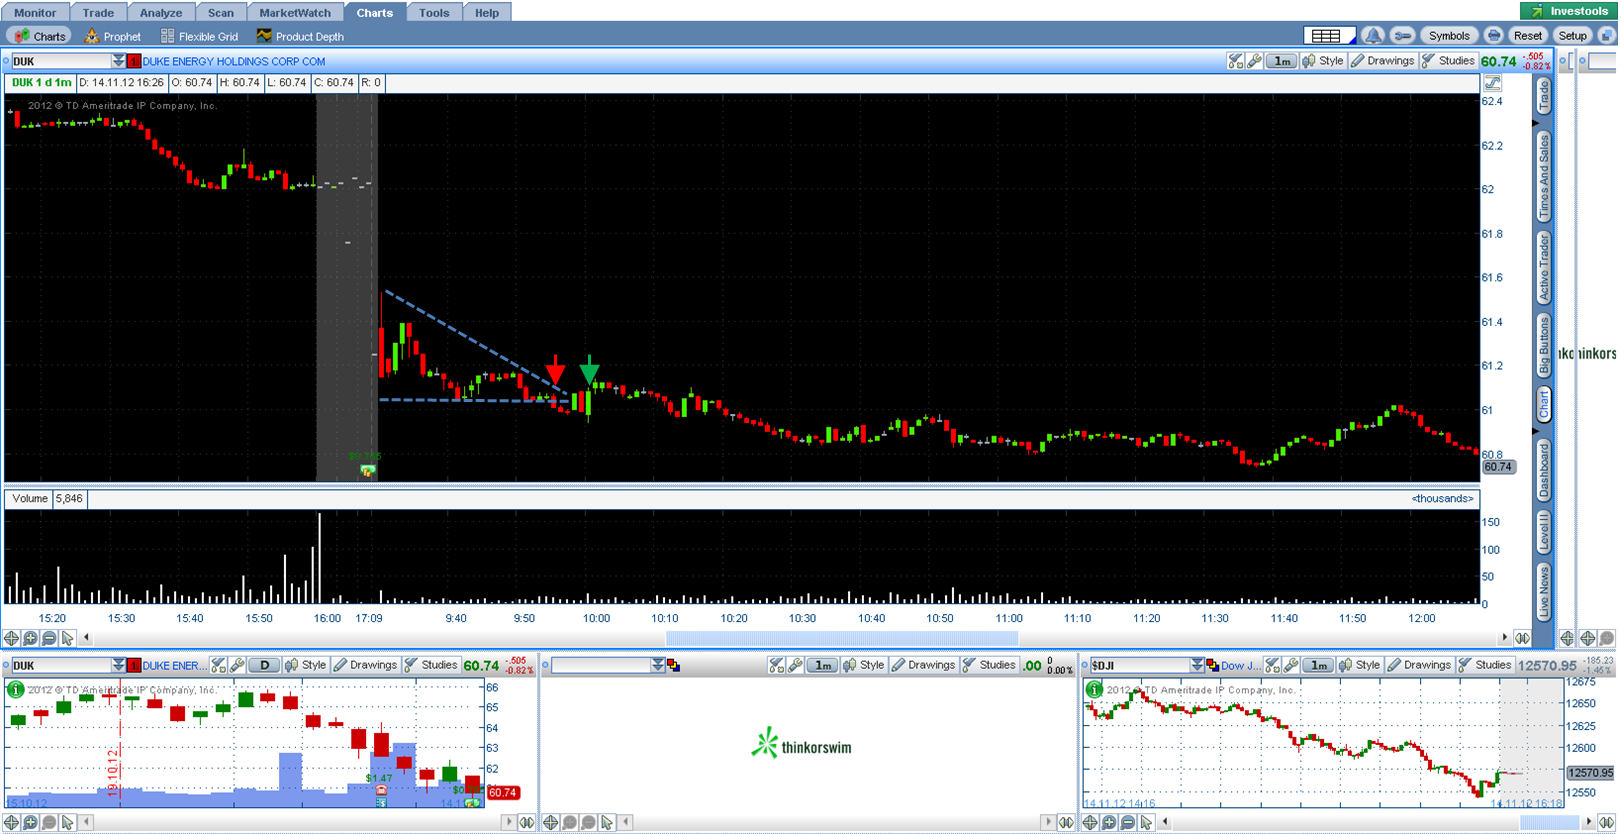Detach window using icon right of Setup

pyautogui.click(x=1606, y=36)
